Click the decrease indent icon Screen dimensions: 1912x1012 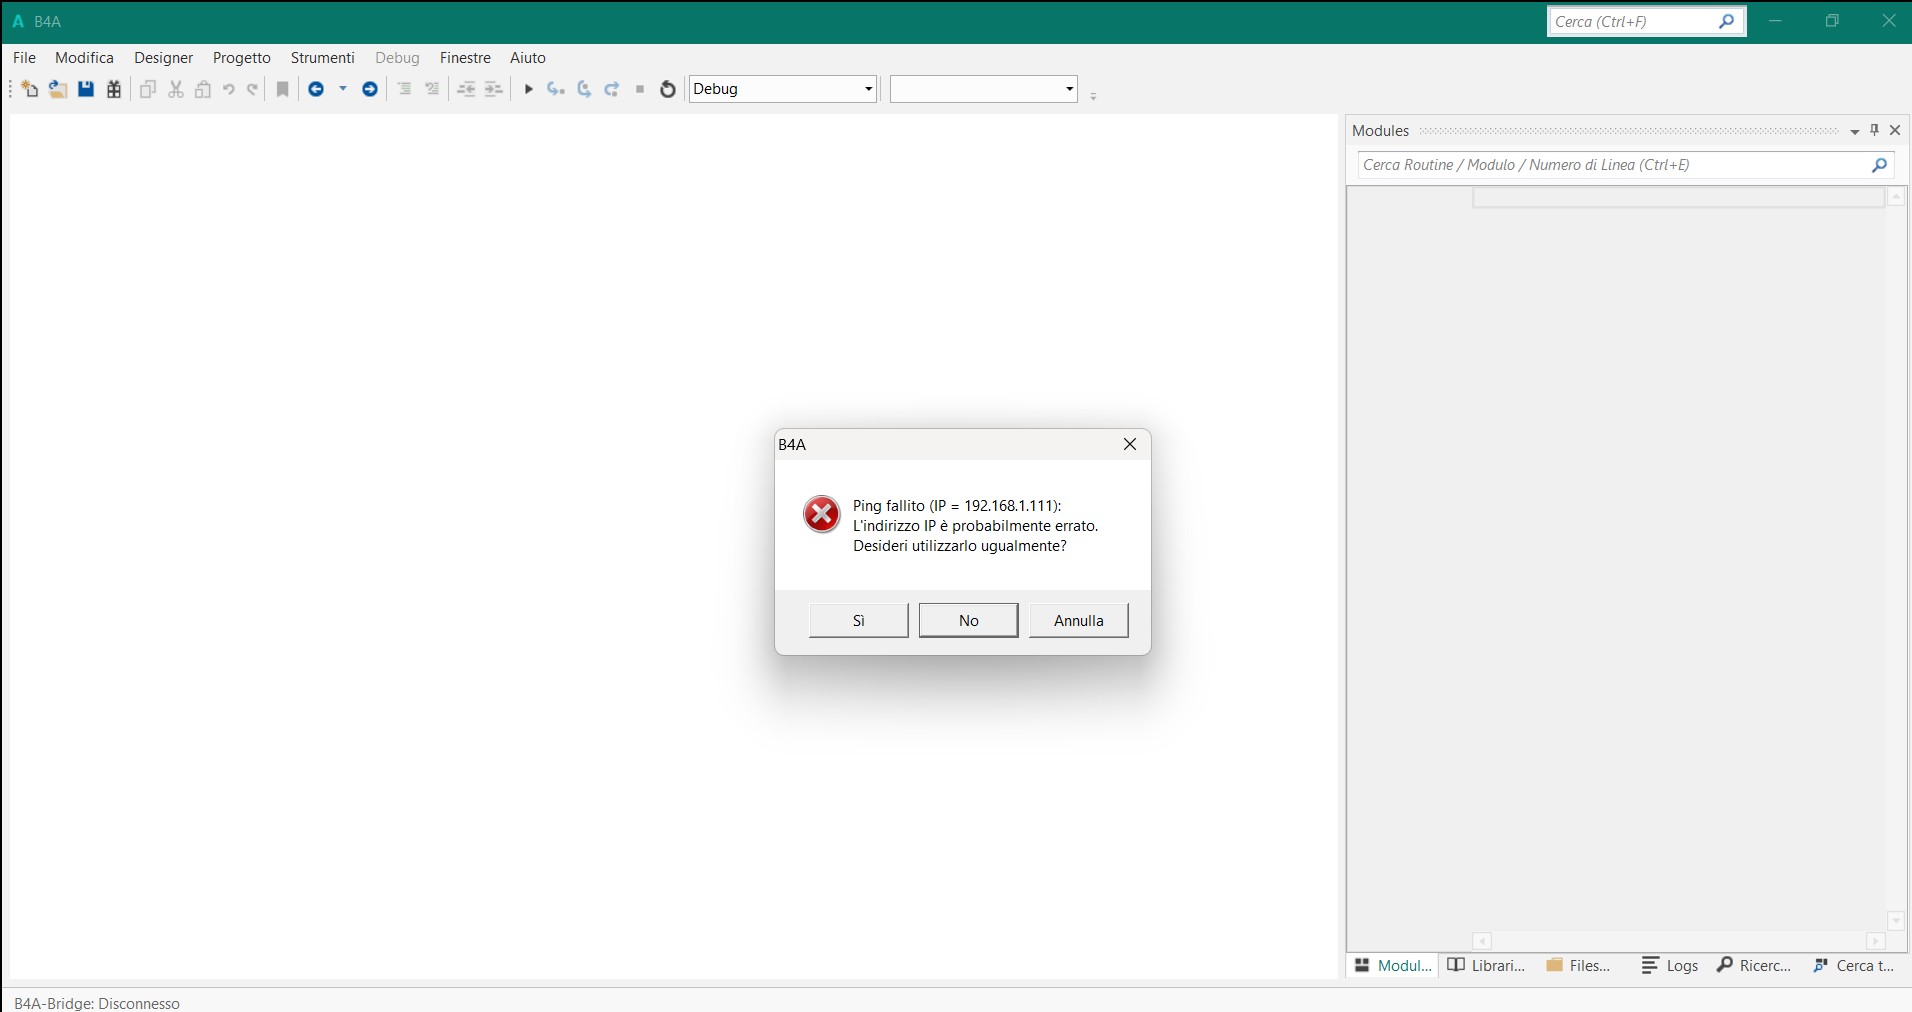[x=466, y=89]
